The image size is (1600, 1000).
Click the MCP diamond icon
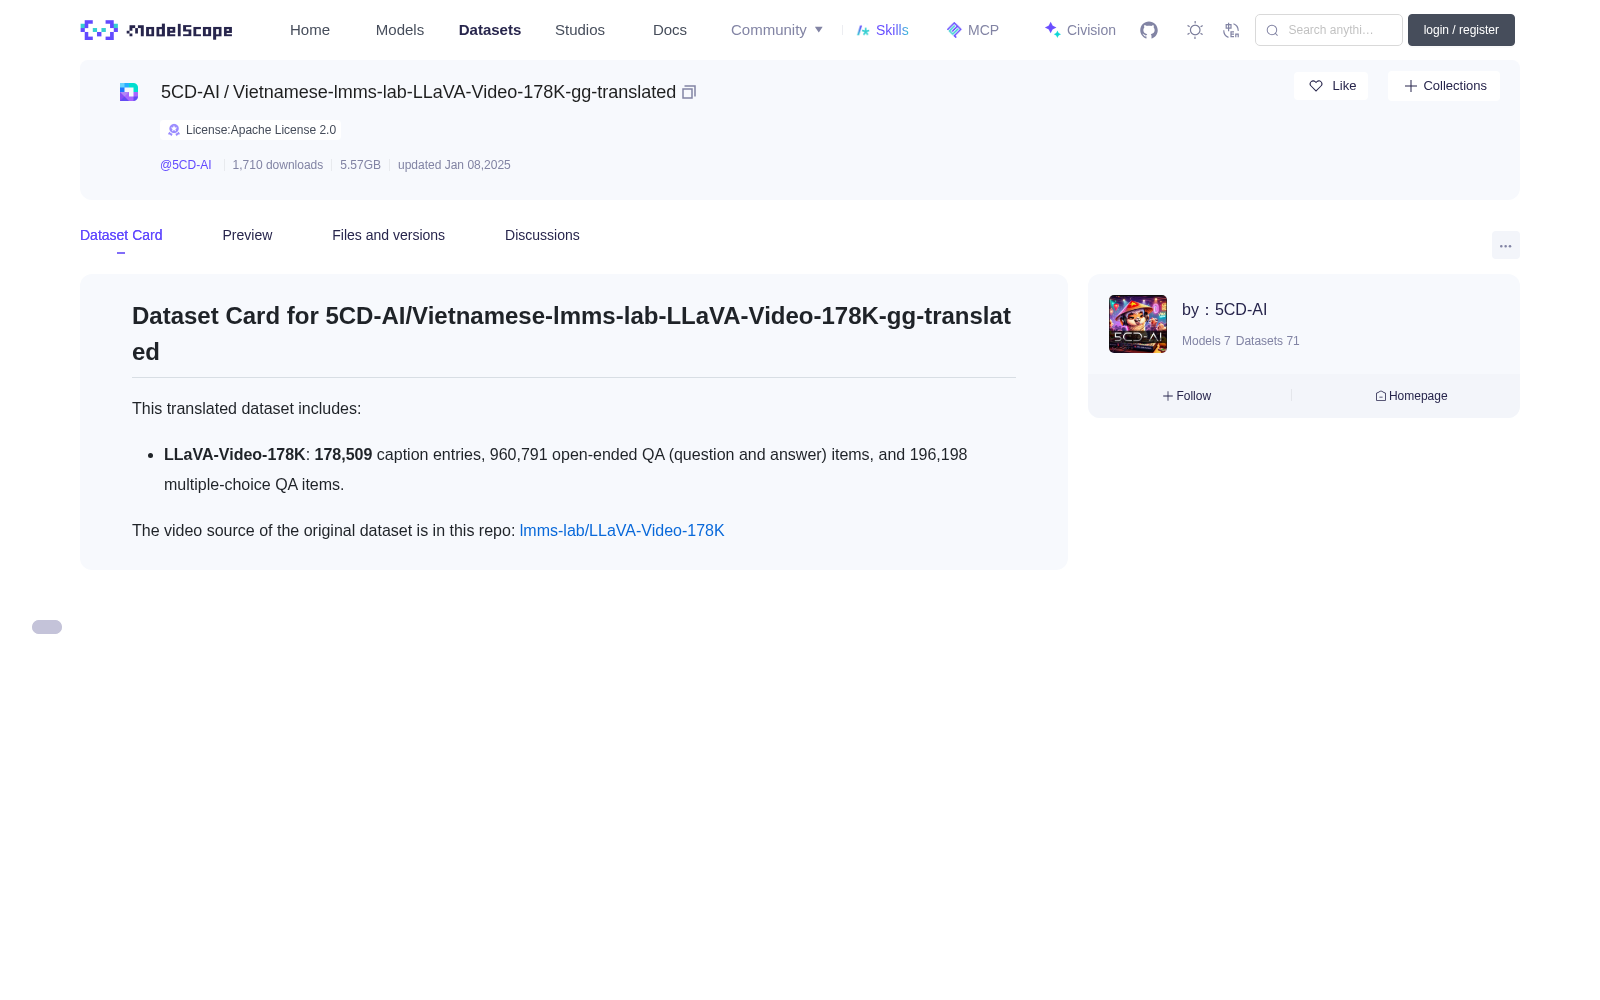click(x=954, y=30)
